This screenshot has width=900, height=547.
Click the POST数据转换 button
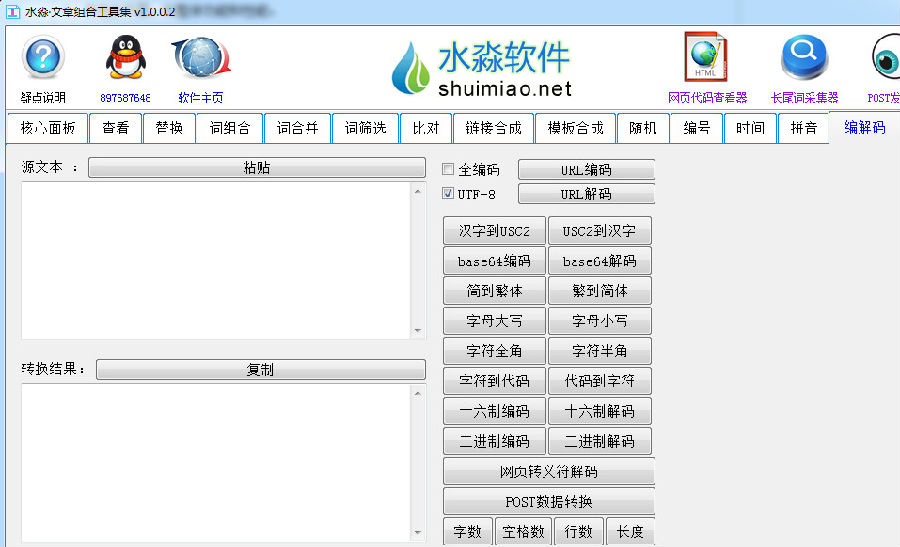tap(549, 502)
